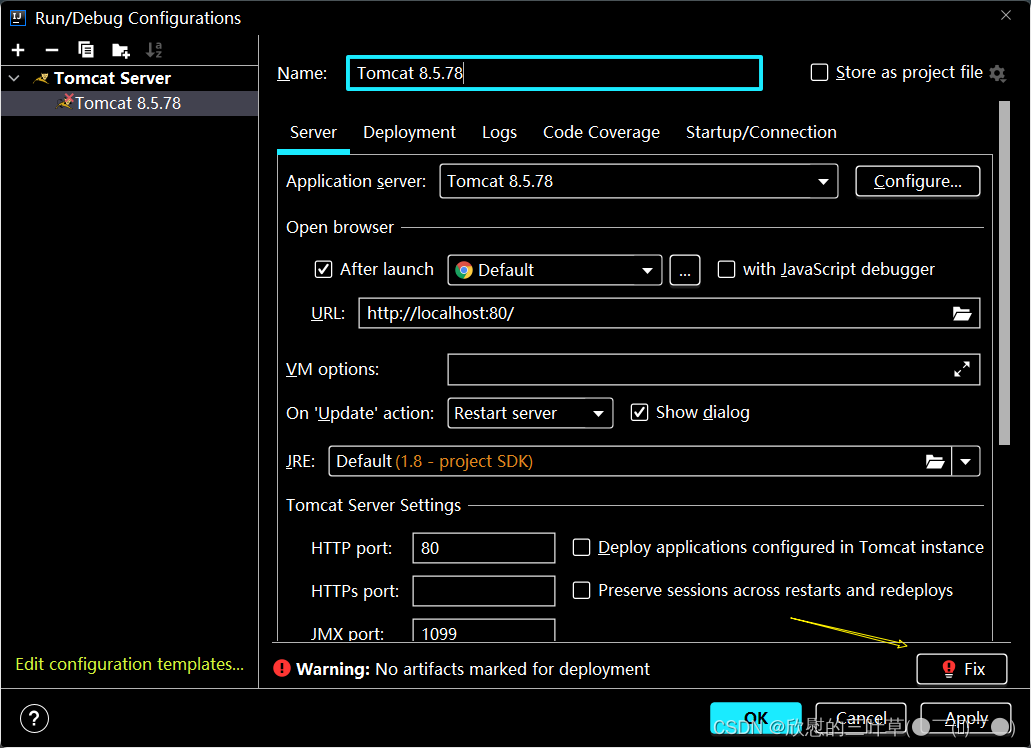The image size is (1031, 748).
Task: Remove configuration with minus icon
Action: point(52,50)
